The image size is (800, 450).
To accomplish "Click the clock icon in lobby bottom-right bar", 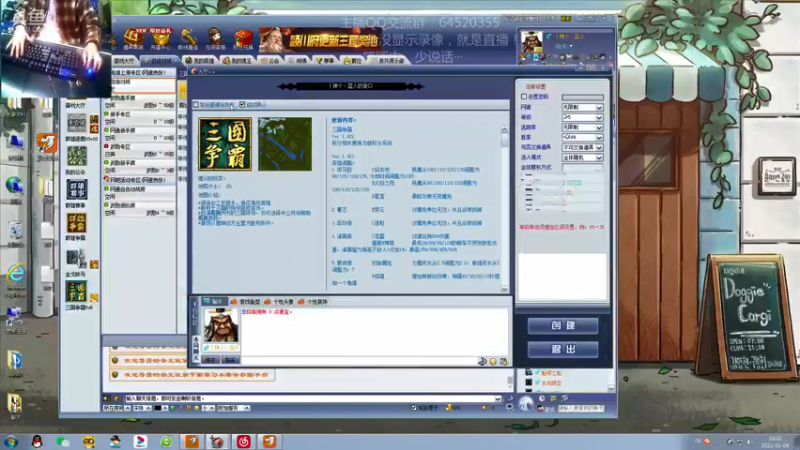I will coord(542,398).
